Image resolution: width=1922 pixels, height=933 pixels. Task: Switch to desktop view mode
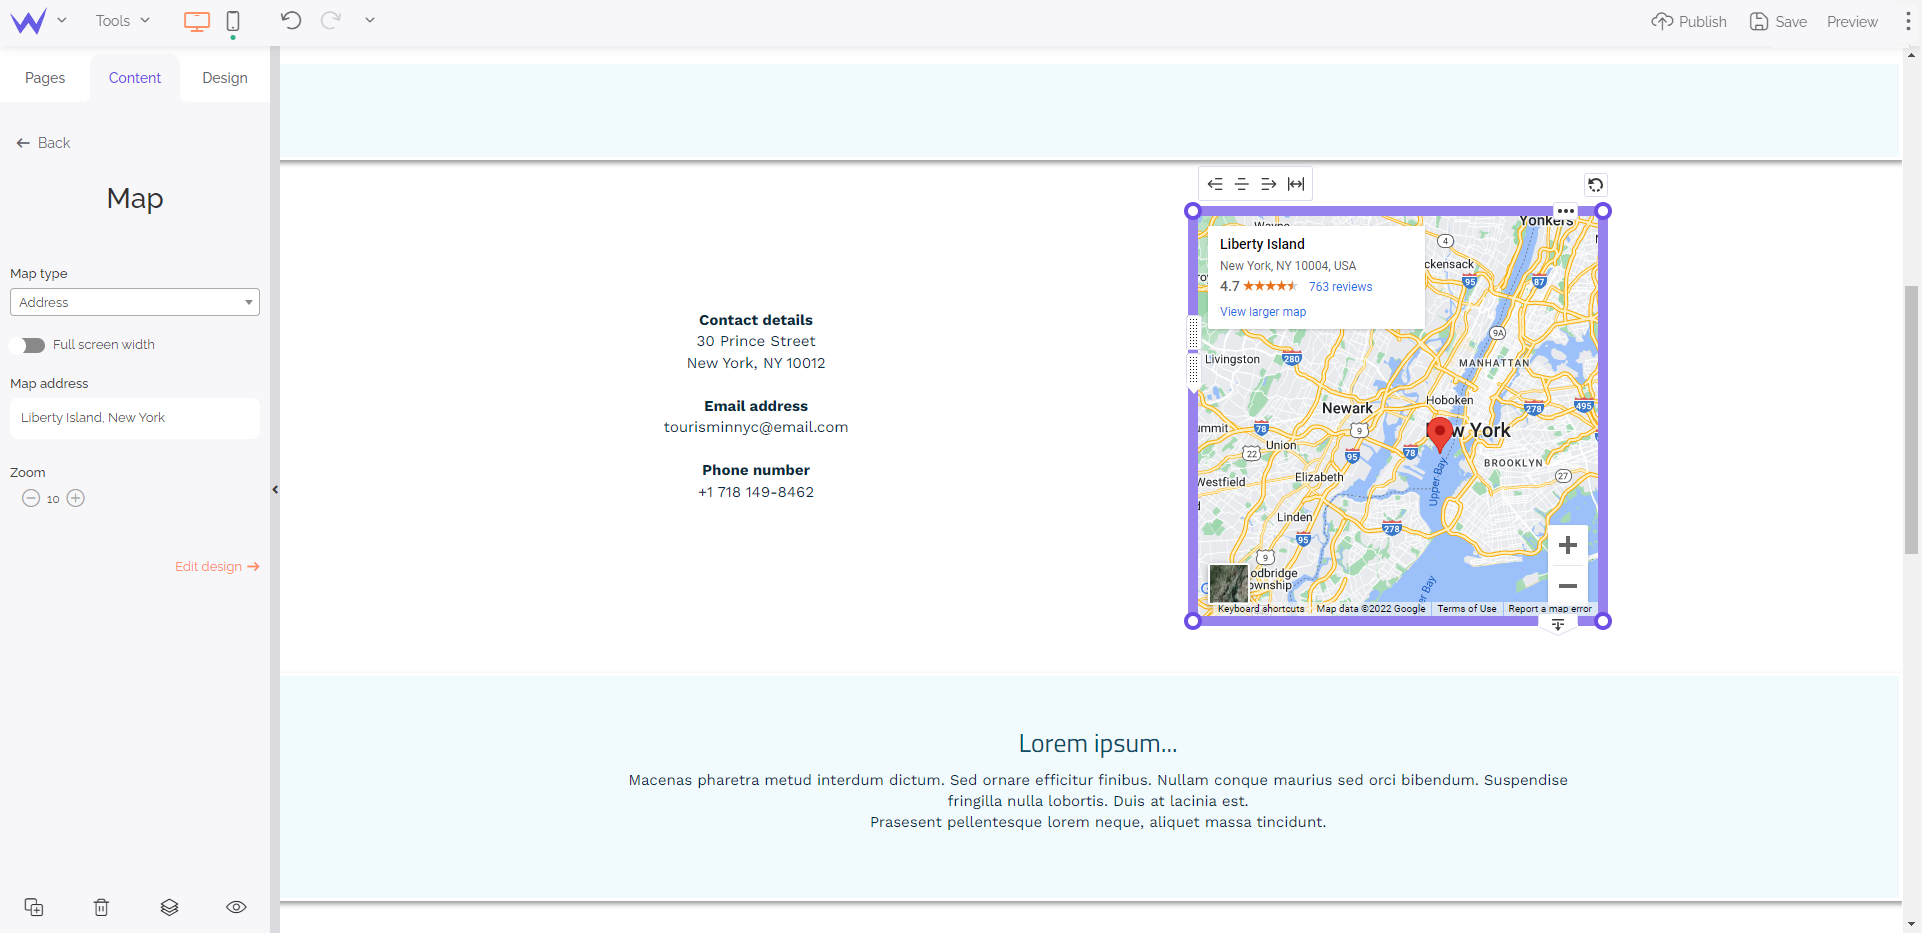[x=197, y=21]
